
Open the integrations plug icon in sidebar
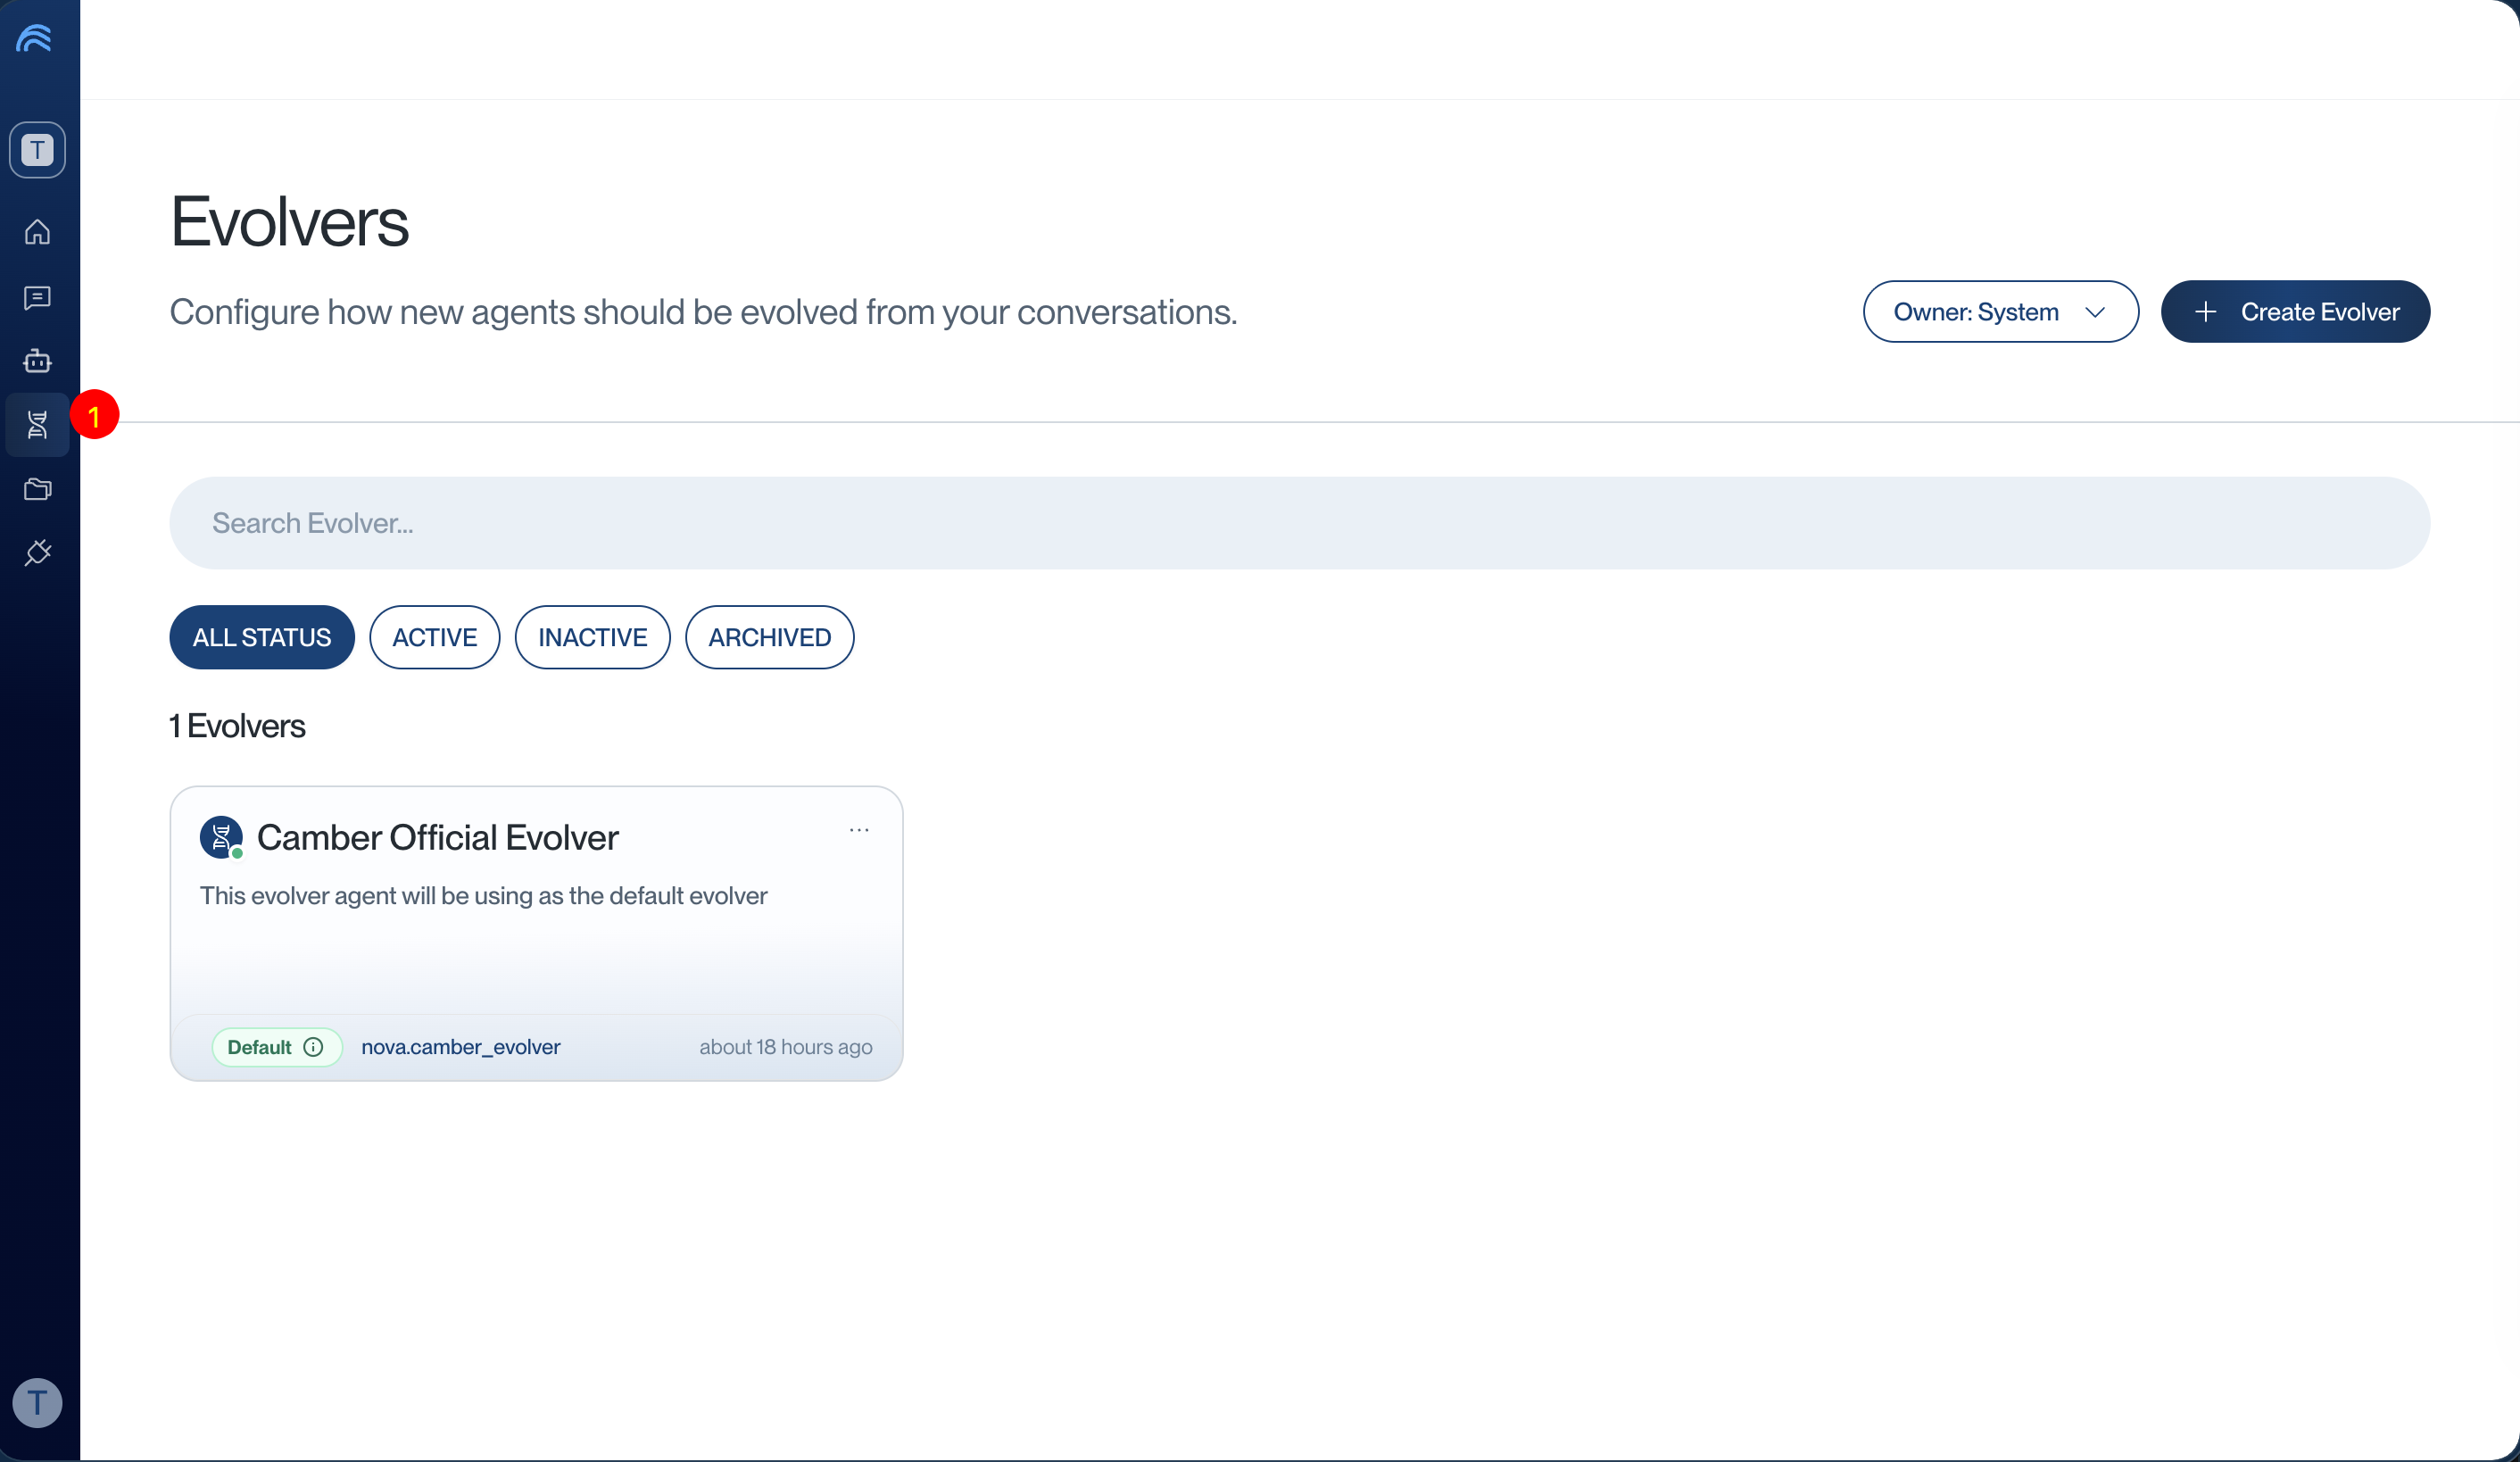[37, 553]
